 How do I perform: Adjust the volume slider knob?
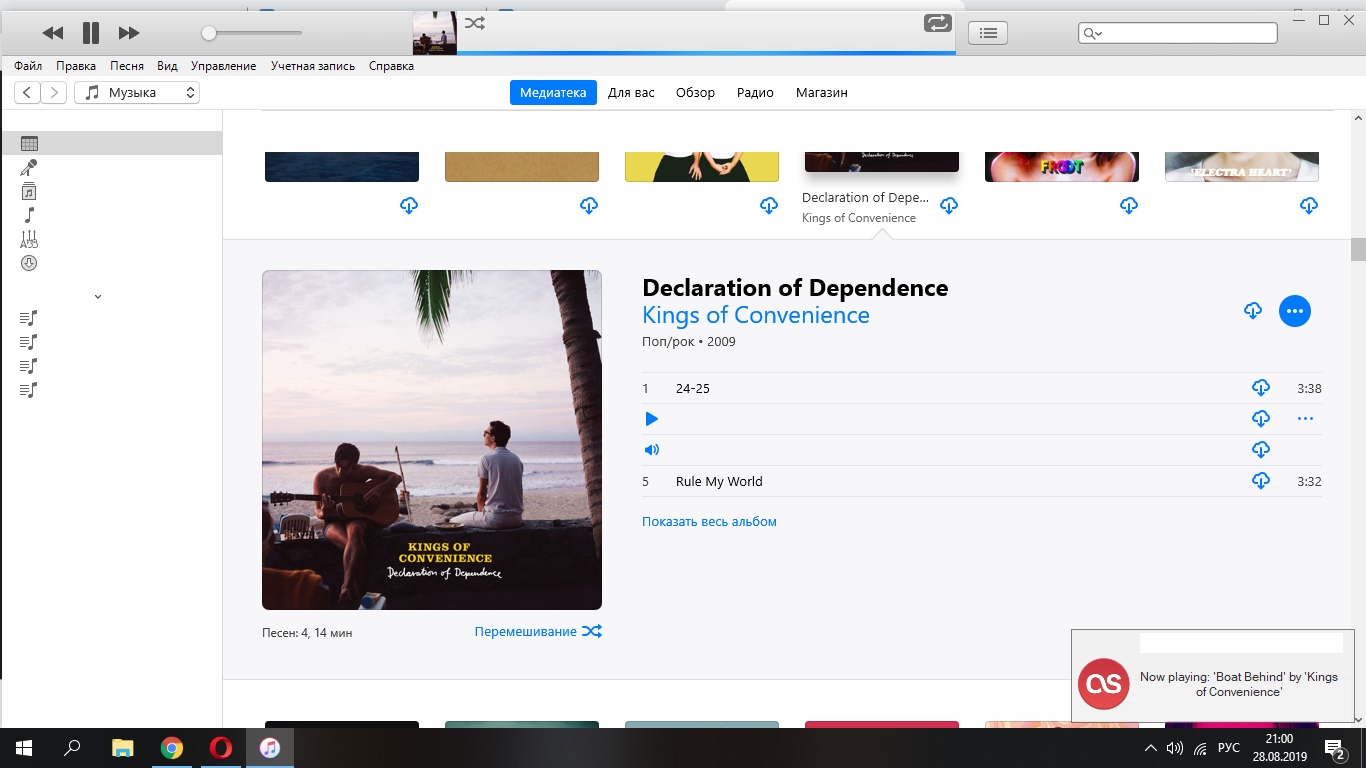(208, 33)
